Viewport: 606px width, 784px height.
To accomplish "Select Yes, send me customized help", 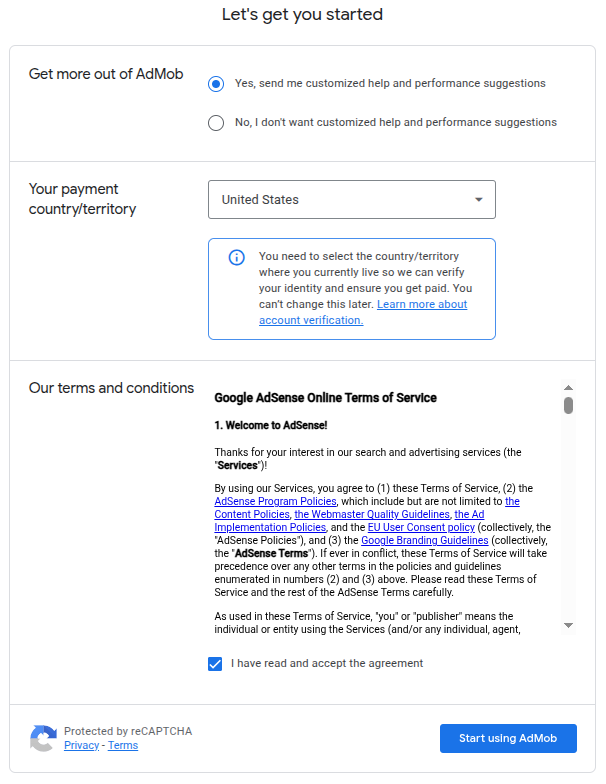I will [216, 84].
